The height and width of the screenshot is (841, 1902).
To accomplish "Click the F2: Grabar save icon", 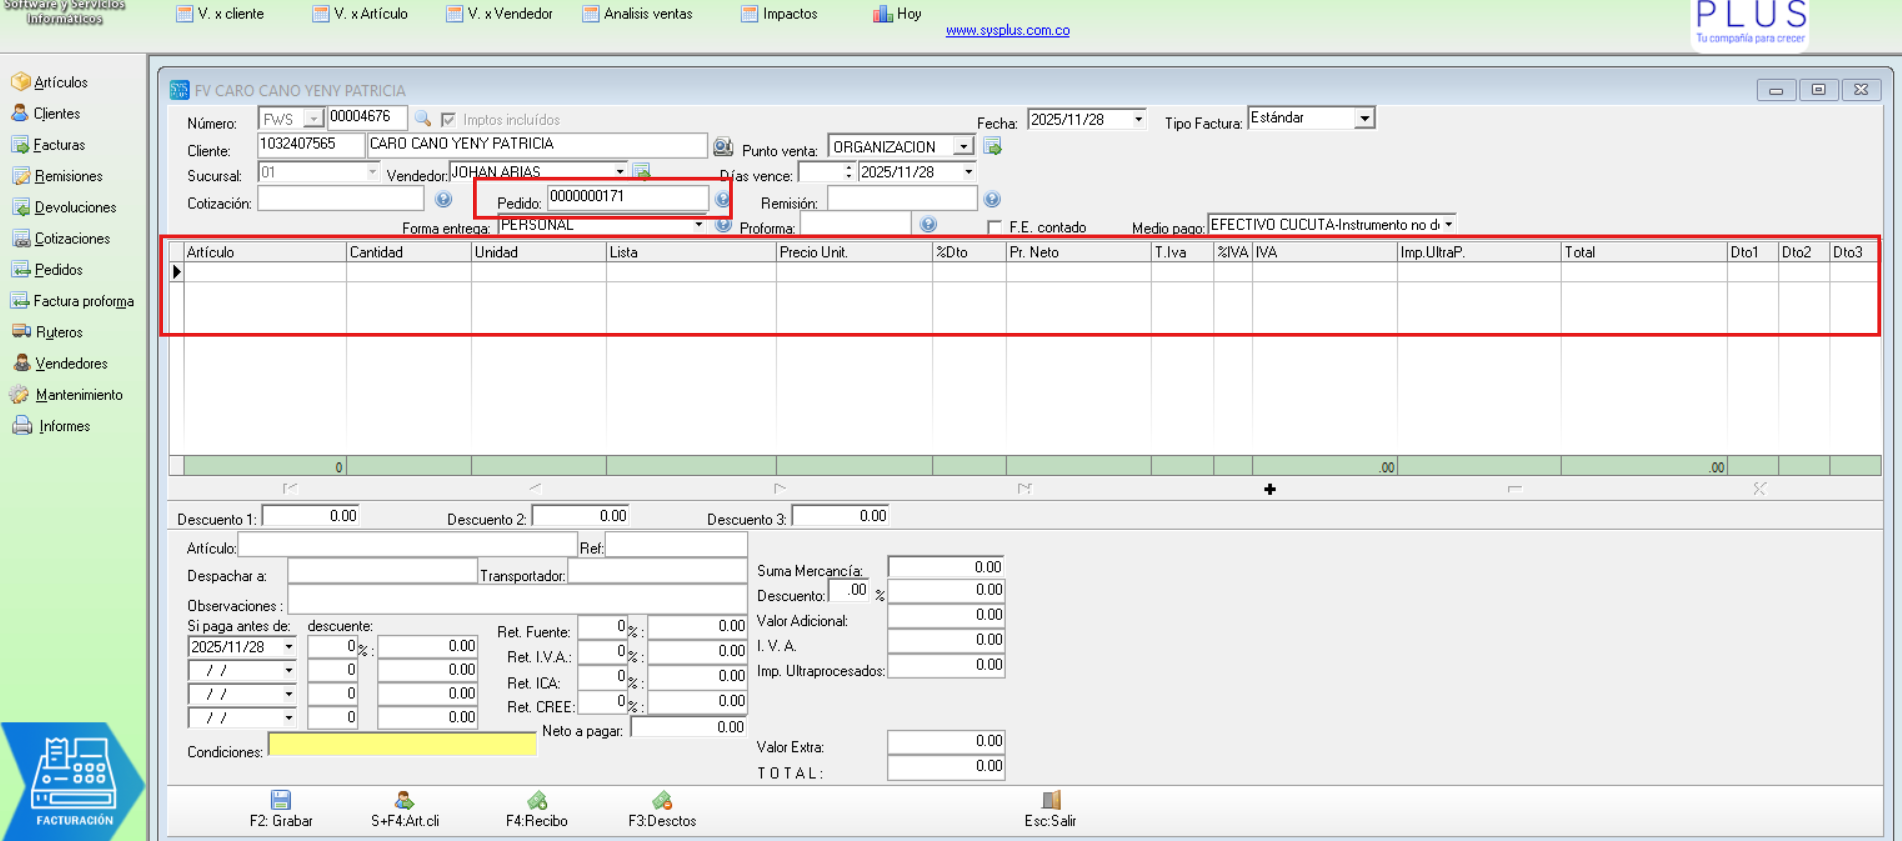I will [281, 800].
